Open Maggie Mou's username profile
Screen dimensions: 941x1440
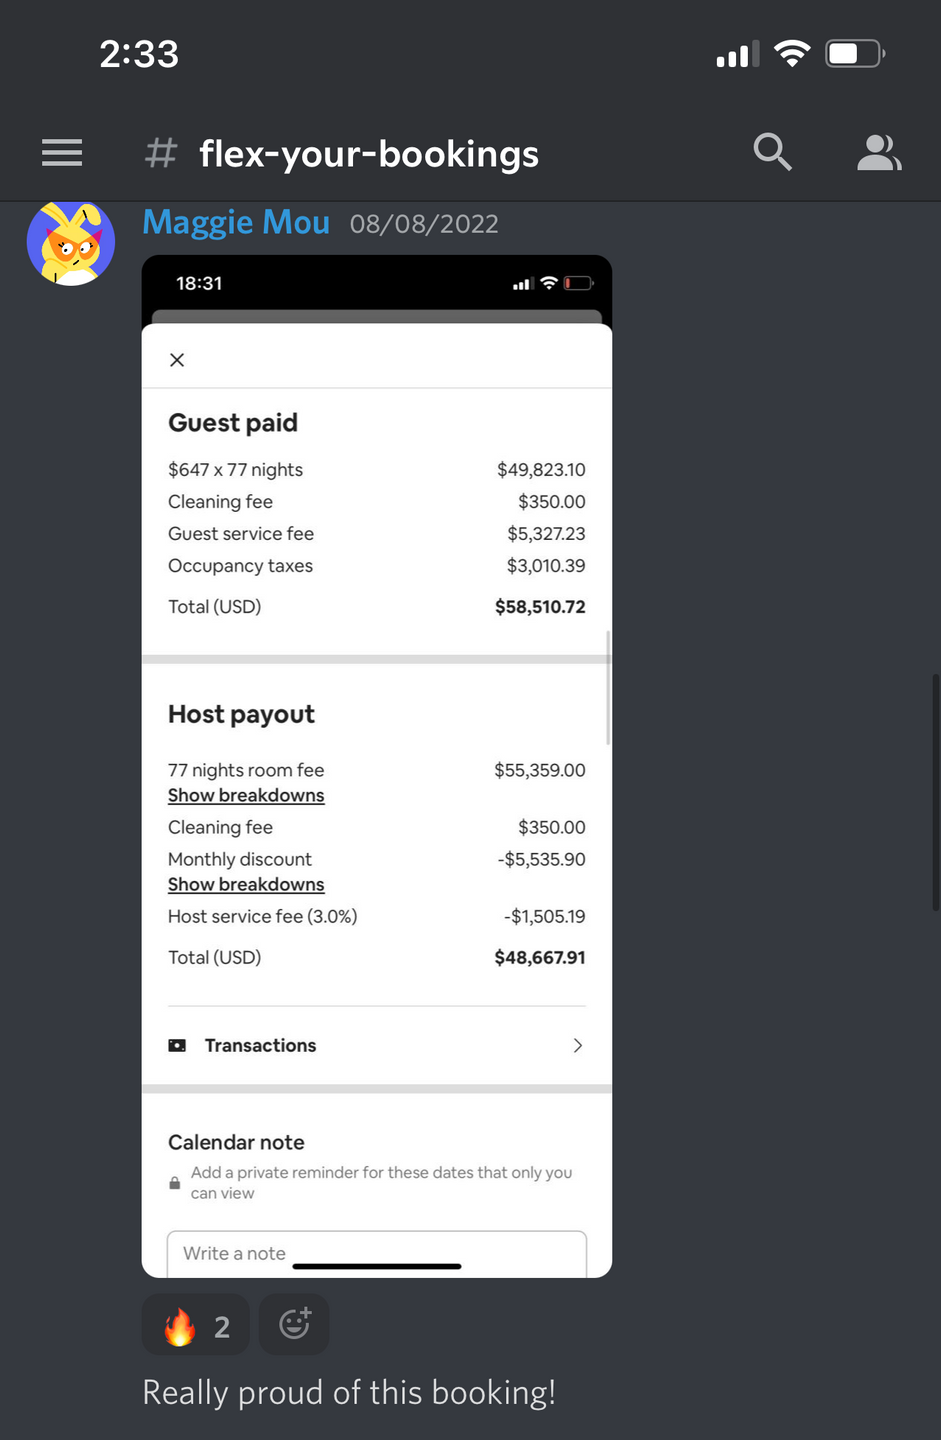coord(236,222)
